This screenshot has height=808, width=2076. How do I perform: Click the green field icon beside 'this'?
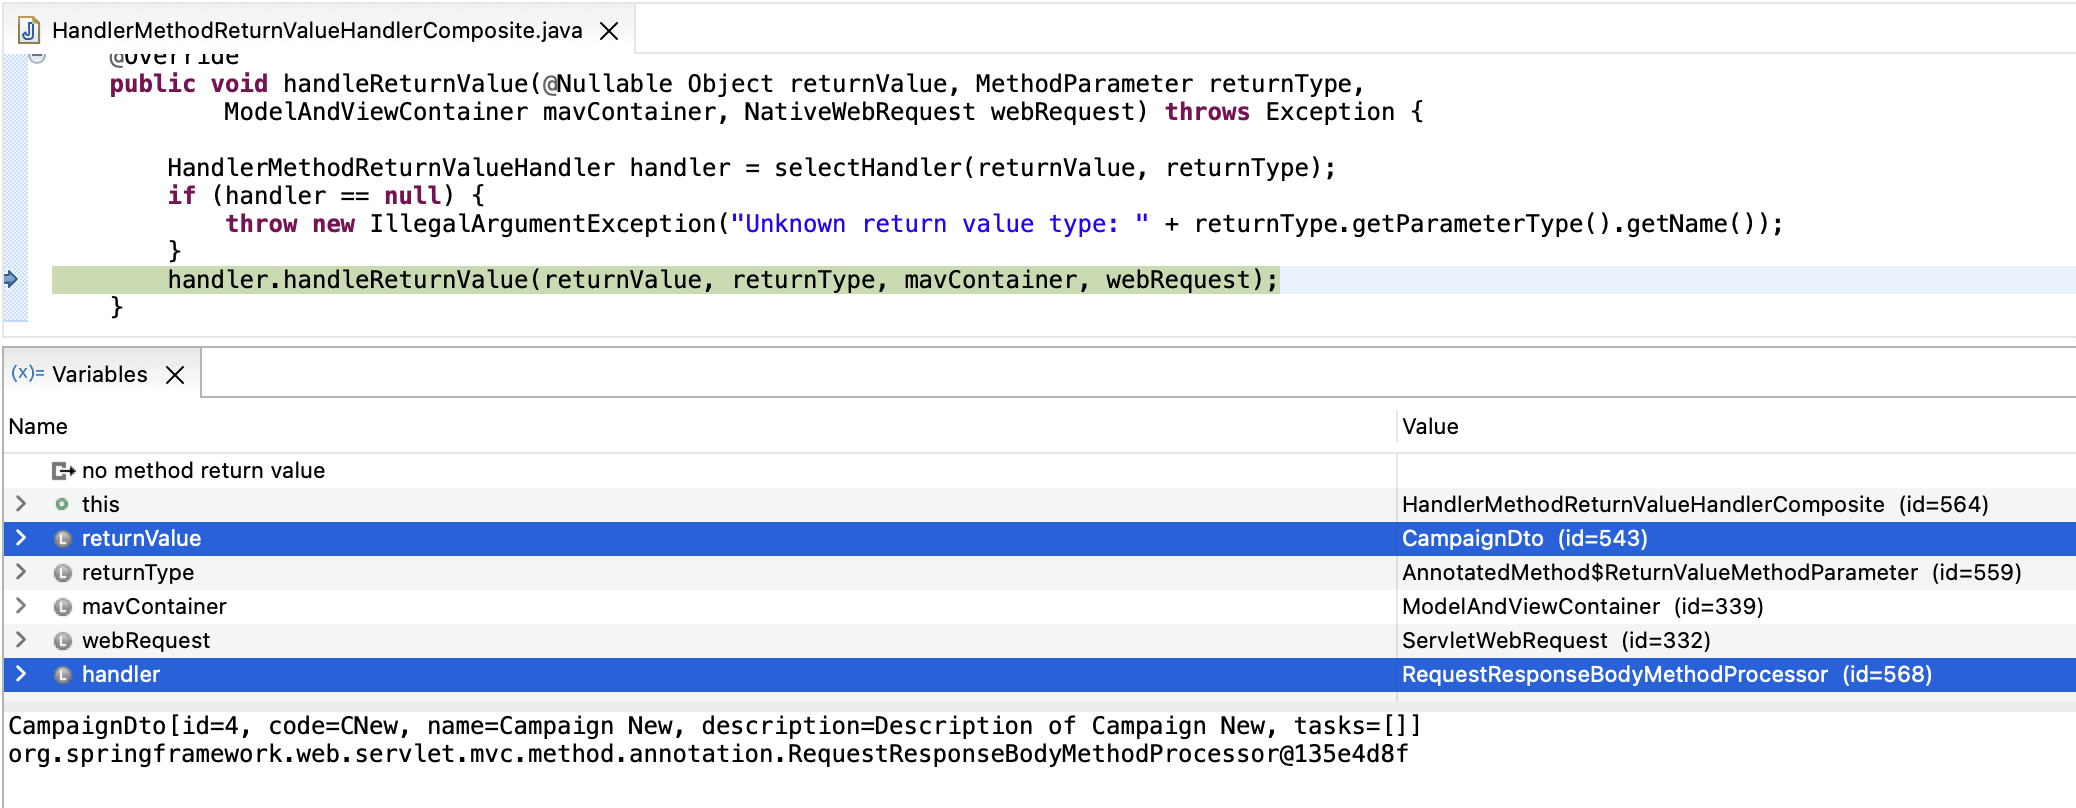pos(62,504)
